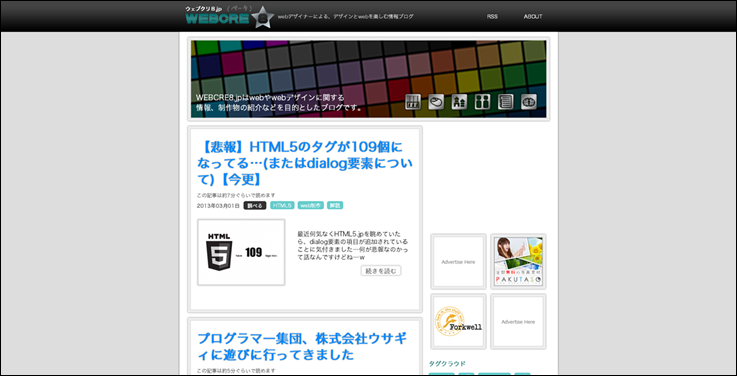This screenshot has height=376, width=737.
Task: Click the Forkwell ad banner
Action: 458,321
